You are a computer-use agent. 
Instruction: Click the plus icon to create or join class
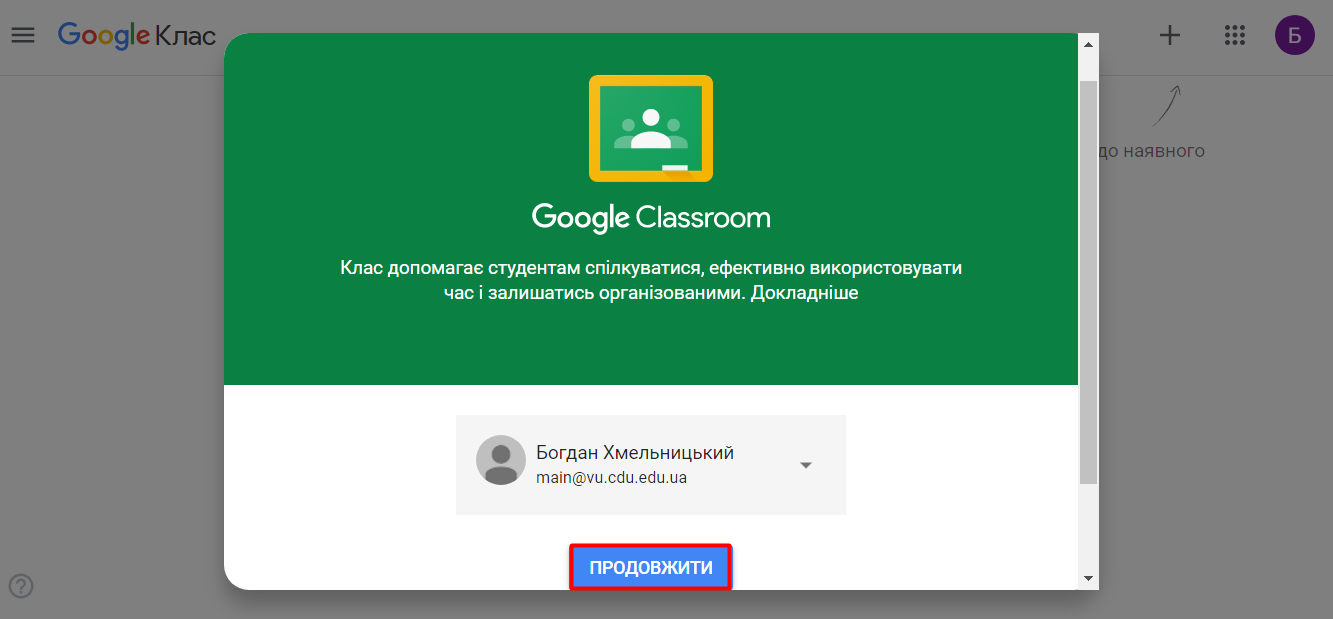click(1169, 35)
